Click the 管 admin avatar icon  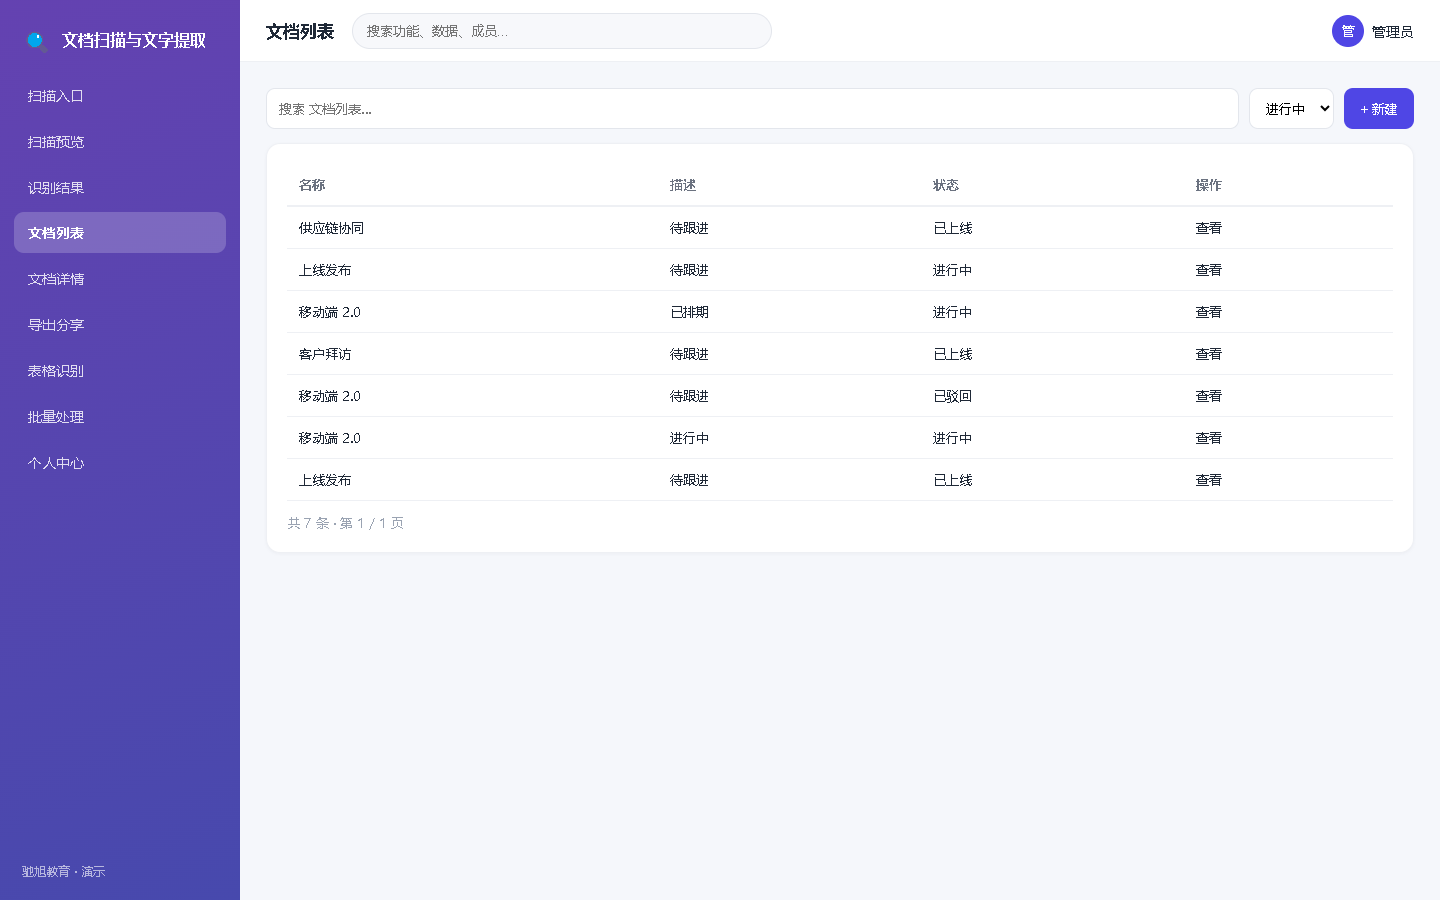(1348, 31)
